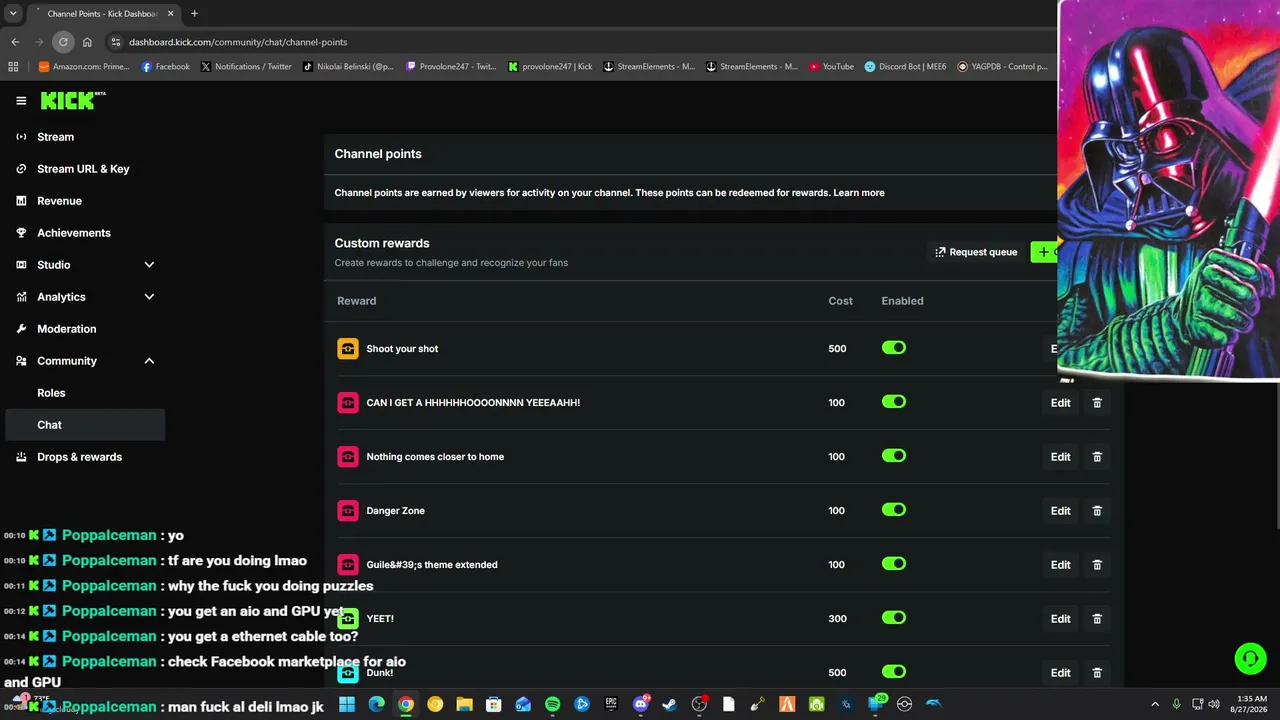This screenshot has height=720, width=1280.
Task: Expand the Studio section chevron
Action: (x=149, y=265)
